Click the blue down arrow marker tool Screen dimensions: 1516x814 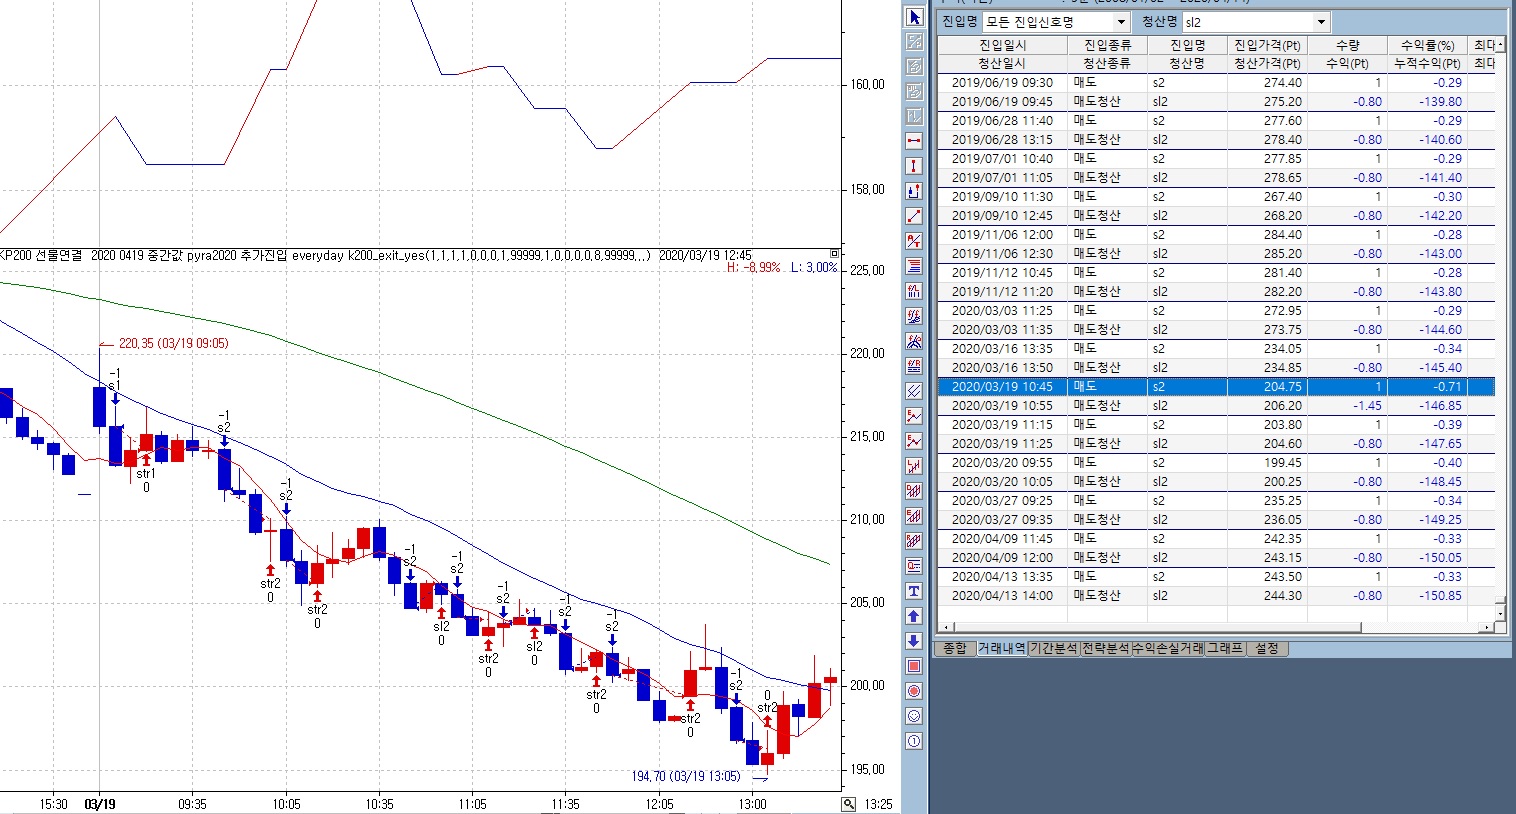click(914, 641)
